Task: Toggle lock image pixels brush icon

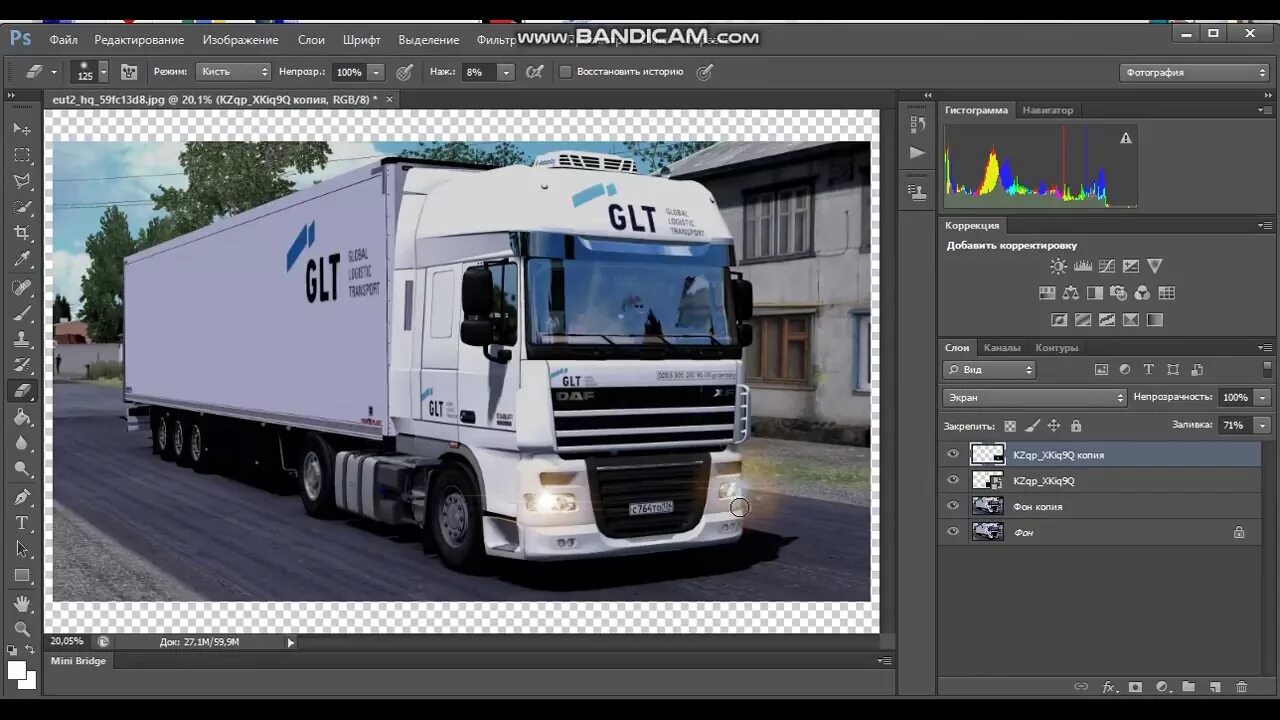Action: pyautogui.click(x=1032, y=426)
